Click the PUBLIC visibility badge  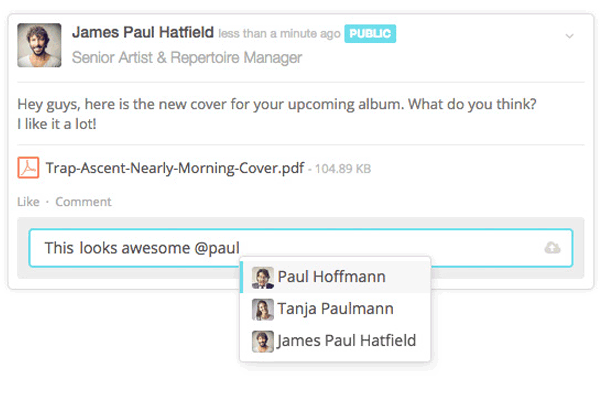pyautogui.click(x=371, y=34)
